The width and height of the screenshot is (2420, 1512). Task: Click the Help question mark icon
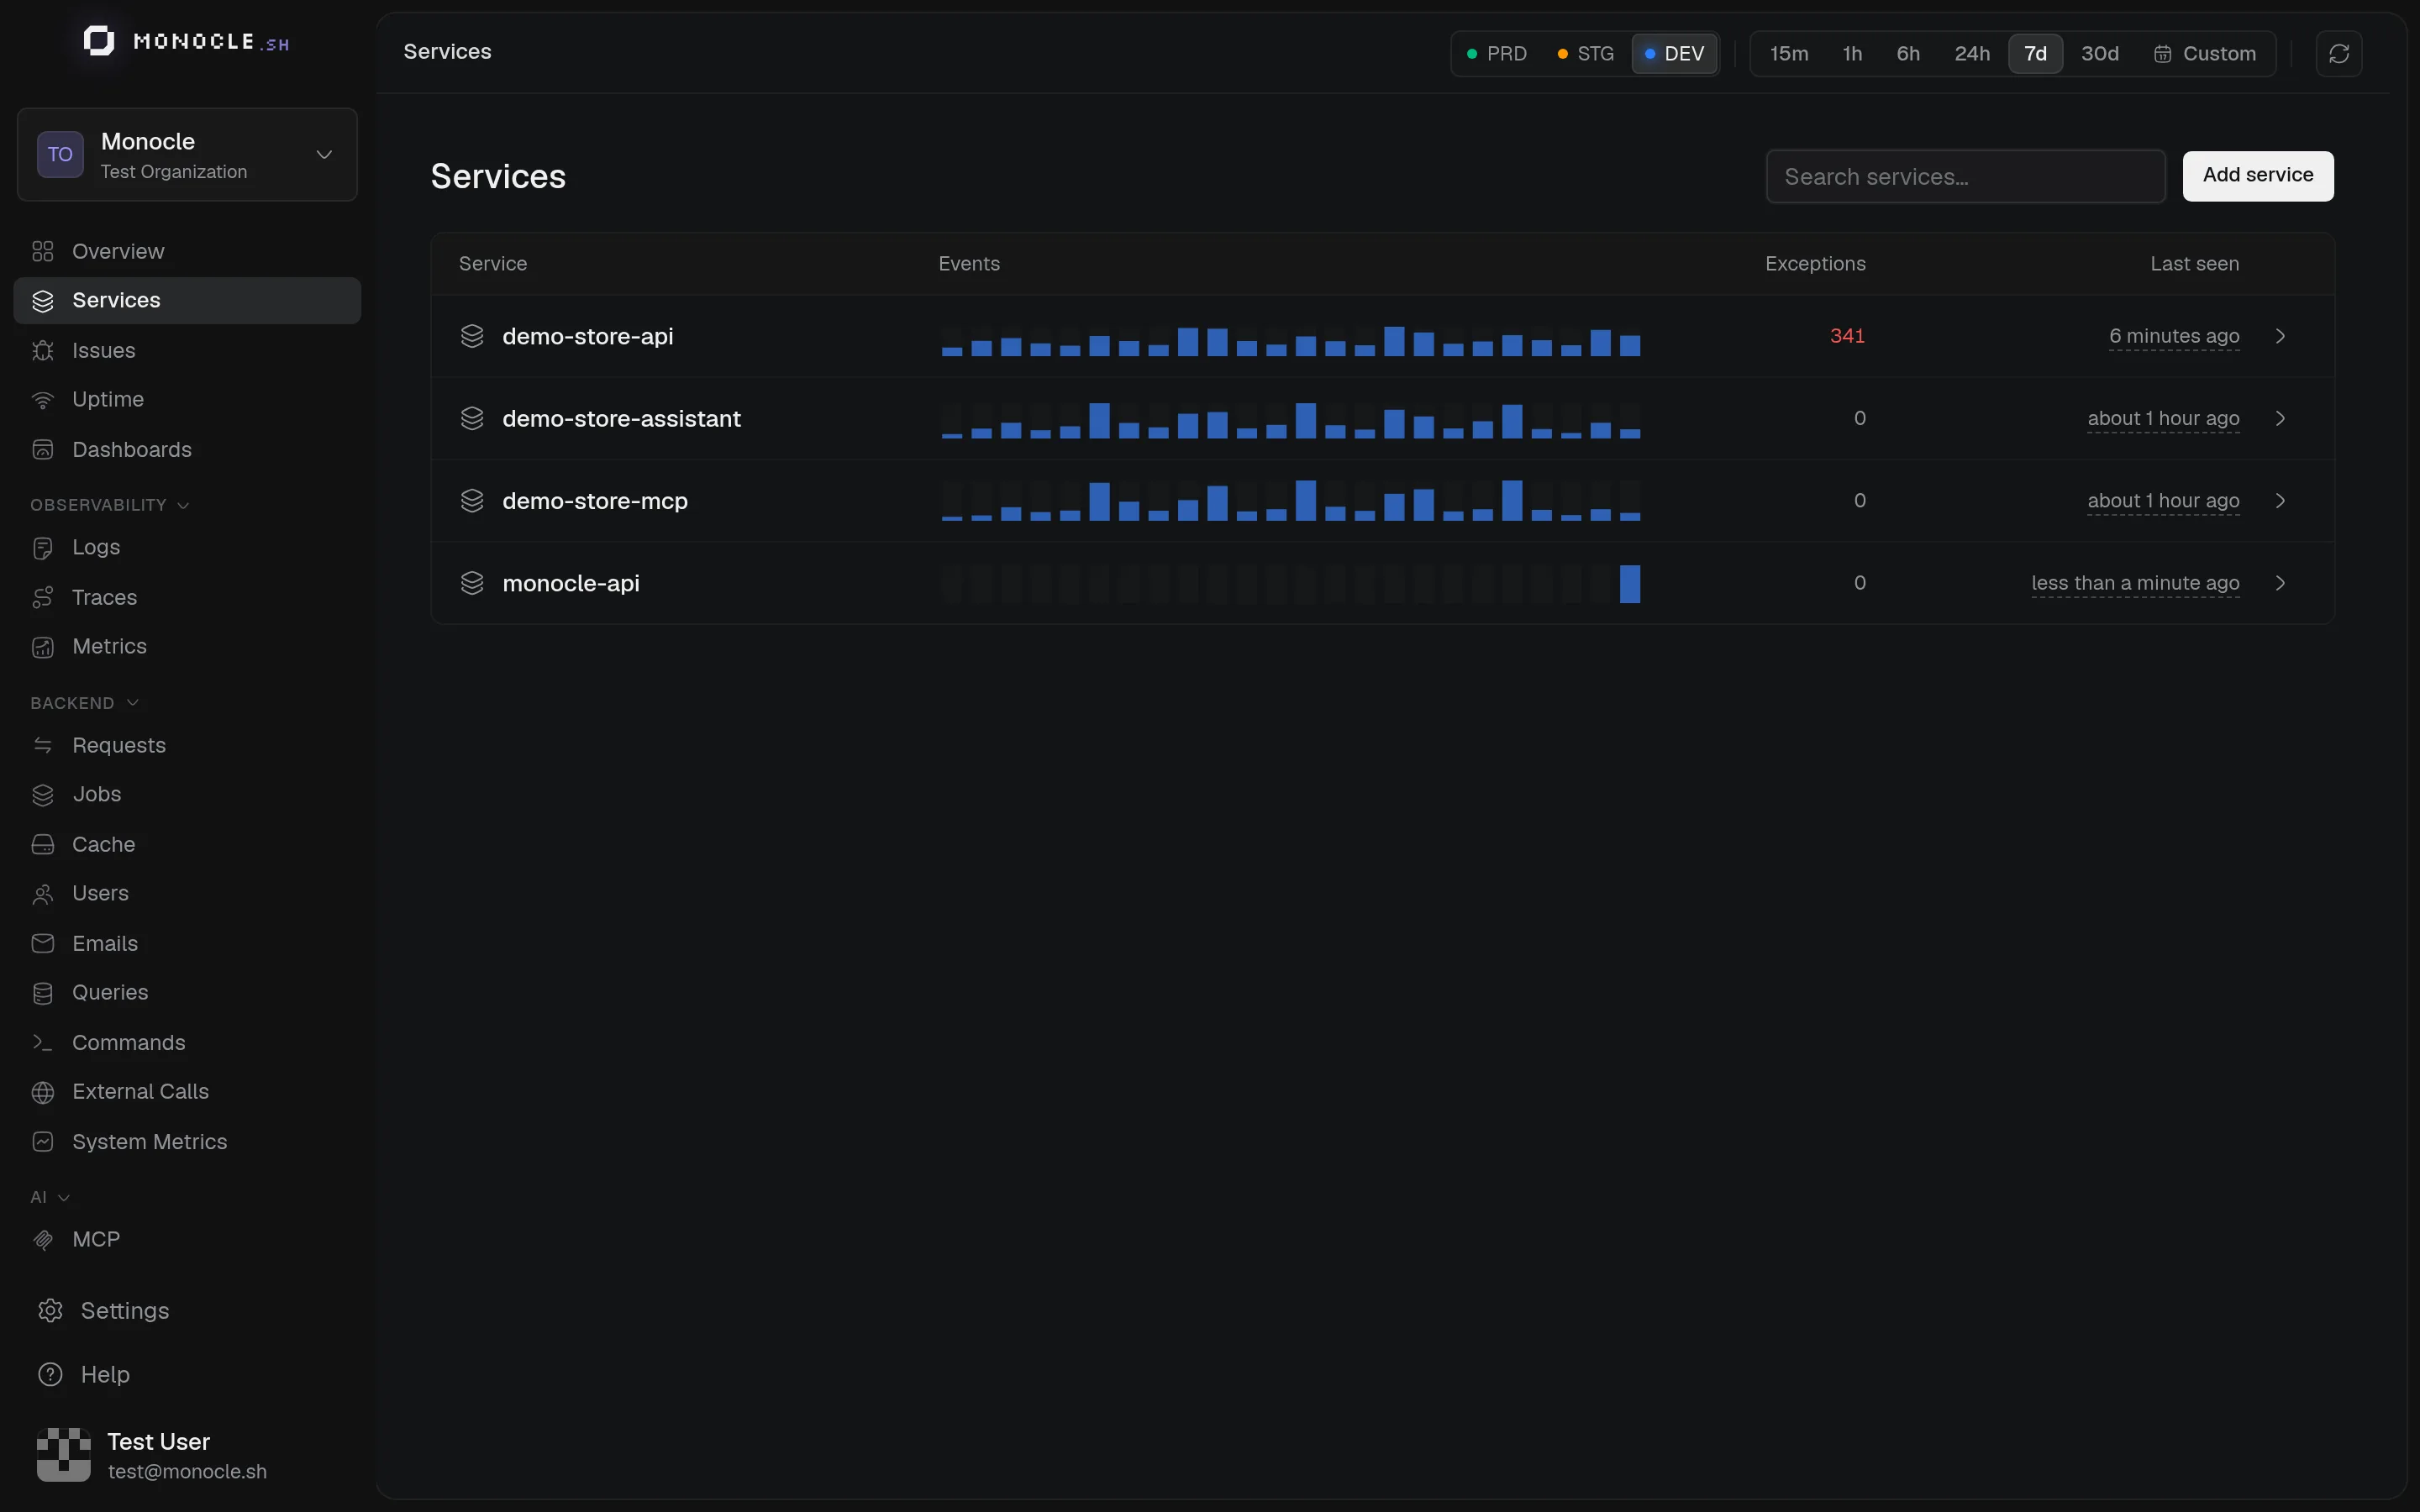coord(50,1375)
